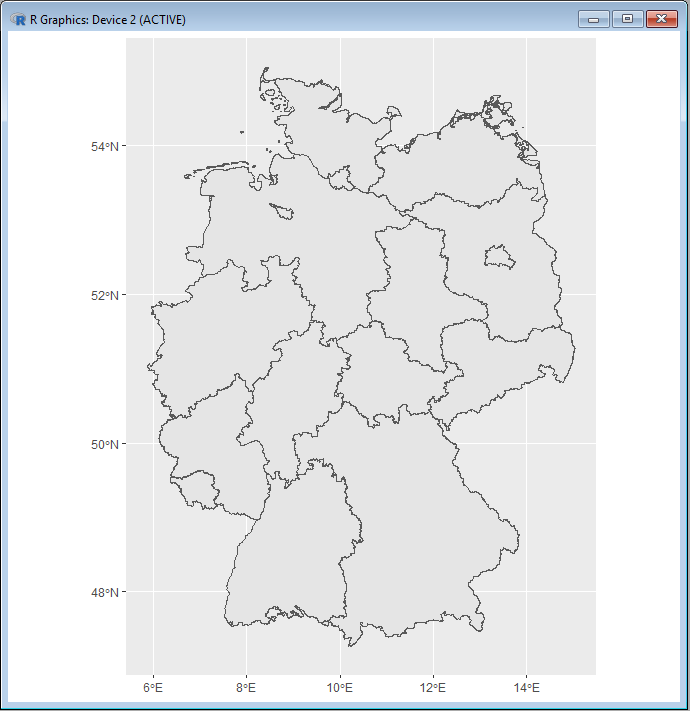Click the 12°E longitude axis label
This screenshot has width=690, height=711.
pyautogui.click(x=433, y=688)
